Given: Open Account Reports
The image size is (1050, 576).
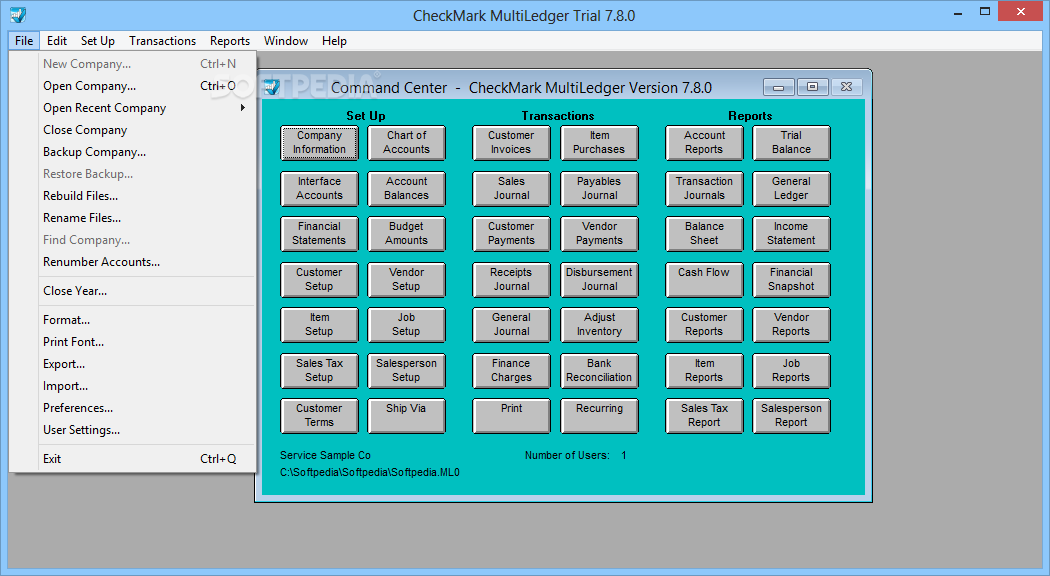Looking at the screenshot, I should [704, 143].
